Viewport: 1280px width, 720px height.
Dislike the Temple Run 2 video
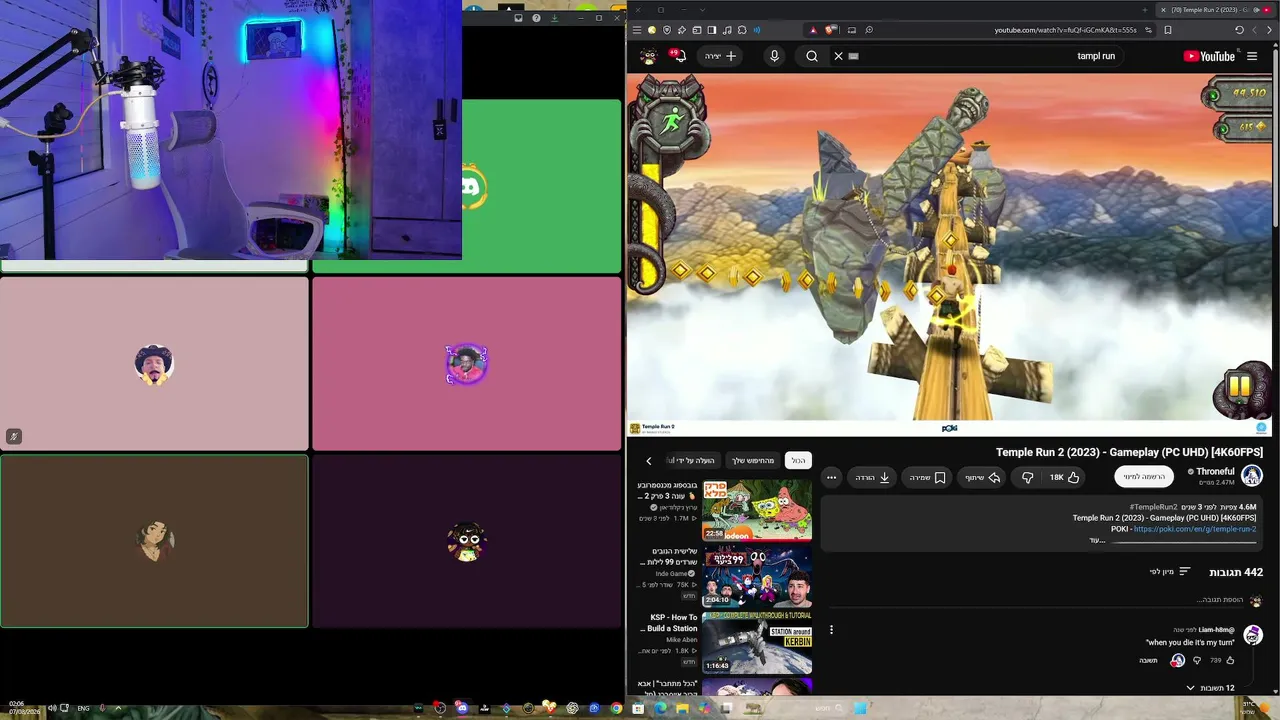click(1028, 478)
